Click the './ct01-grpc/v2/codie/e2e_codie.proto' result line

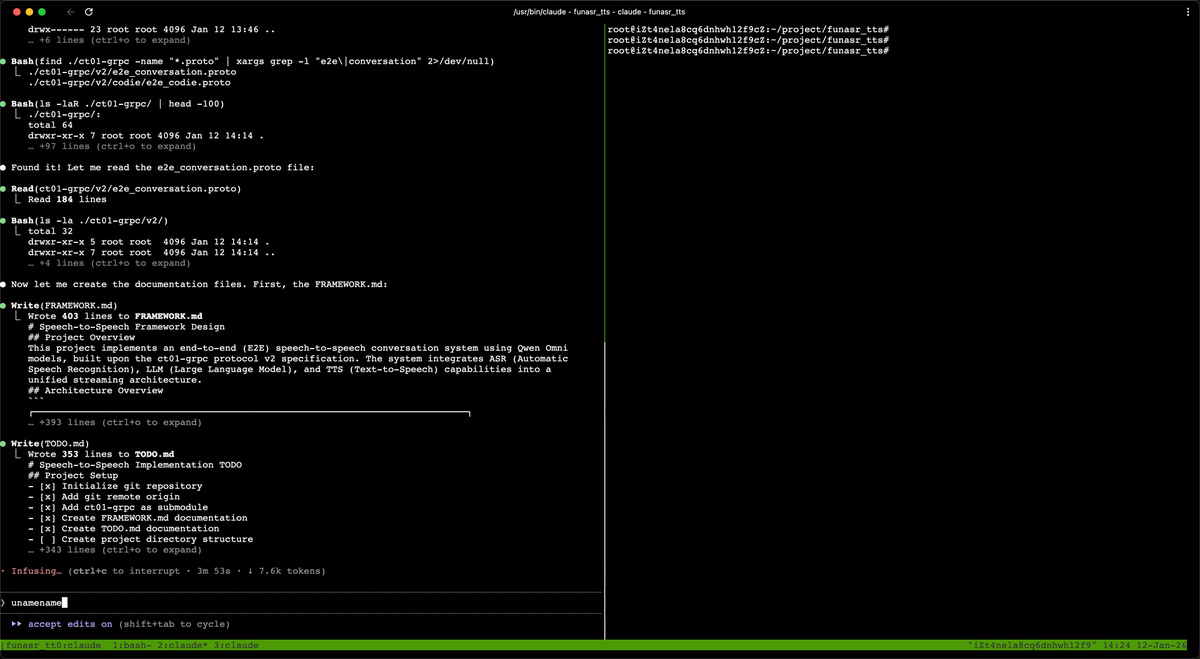[x=129, y=83]
